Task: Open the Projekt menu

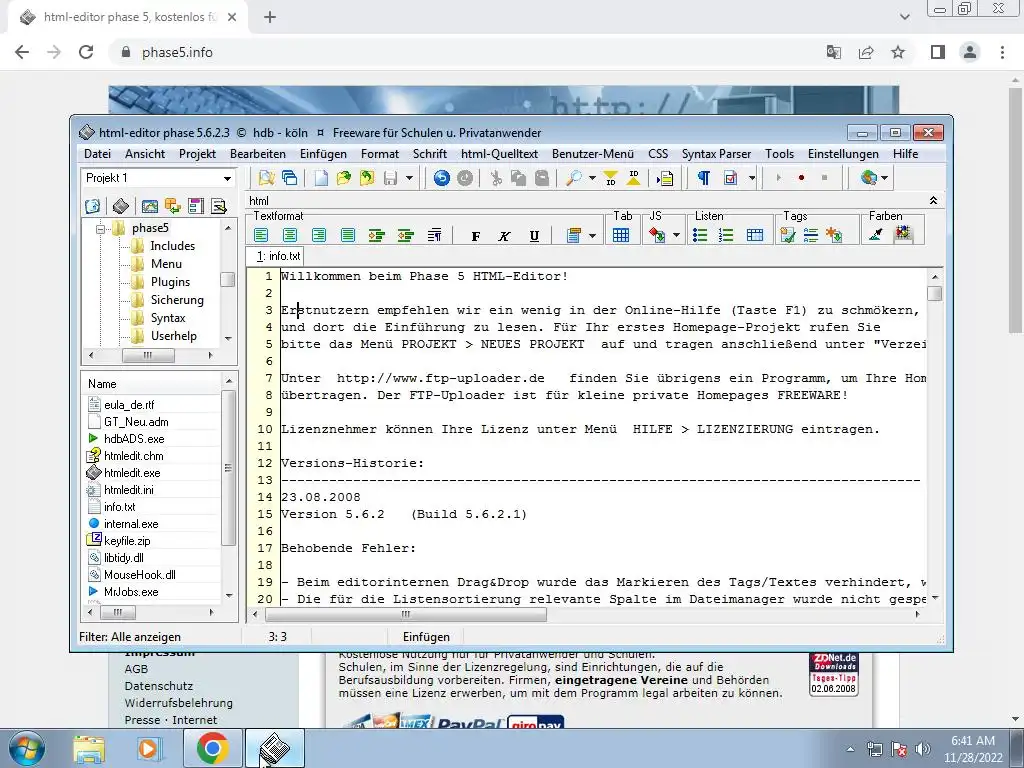Action: point(197,154)
